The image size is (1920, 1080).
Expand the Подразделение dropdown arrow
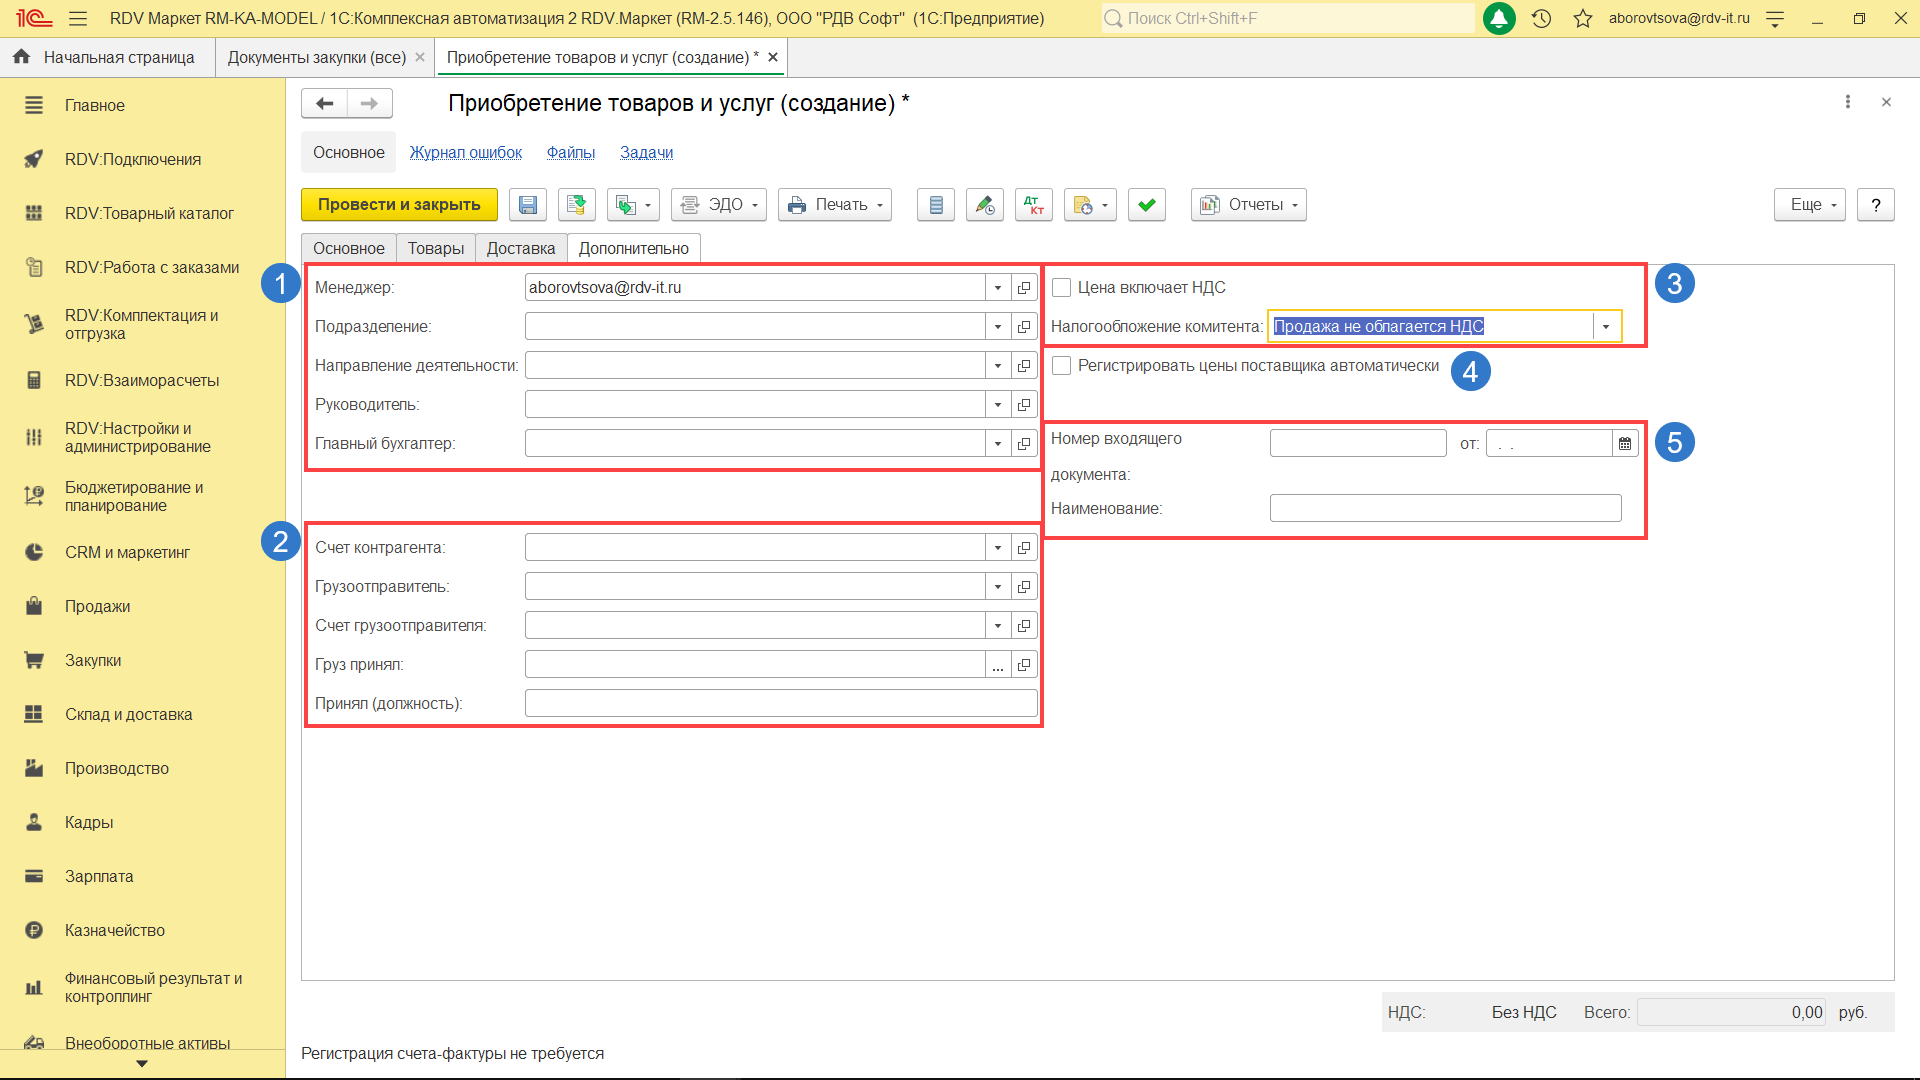(x=997, y=327)
